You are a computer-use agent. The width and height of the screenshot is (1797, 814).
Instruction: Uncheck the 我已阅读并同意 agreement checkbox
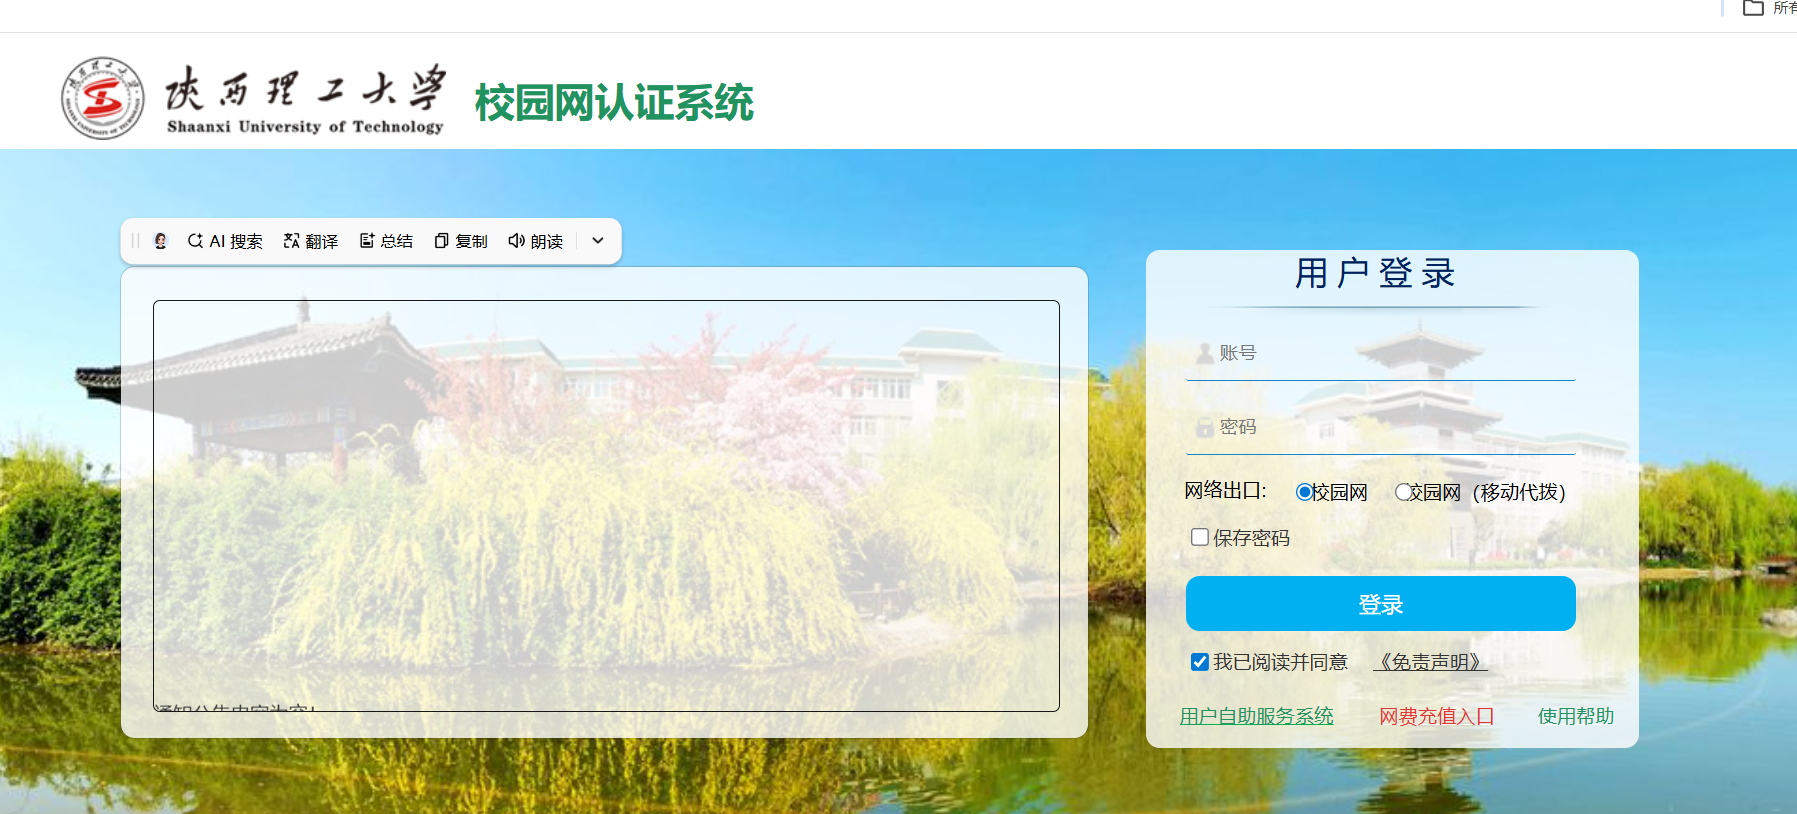[1200, 662]
